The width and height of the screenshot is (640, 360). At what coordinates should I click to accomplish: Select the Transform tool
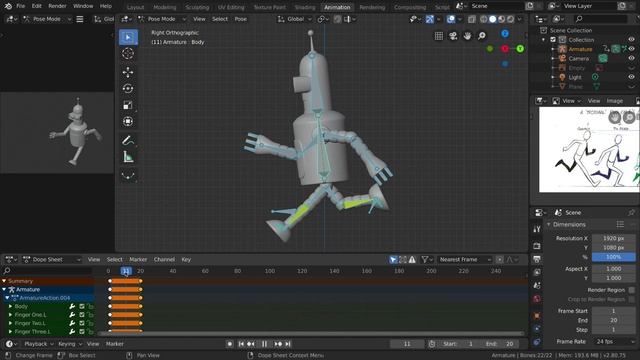click(x=128, y=121)
